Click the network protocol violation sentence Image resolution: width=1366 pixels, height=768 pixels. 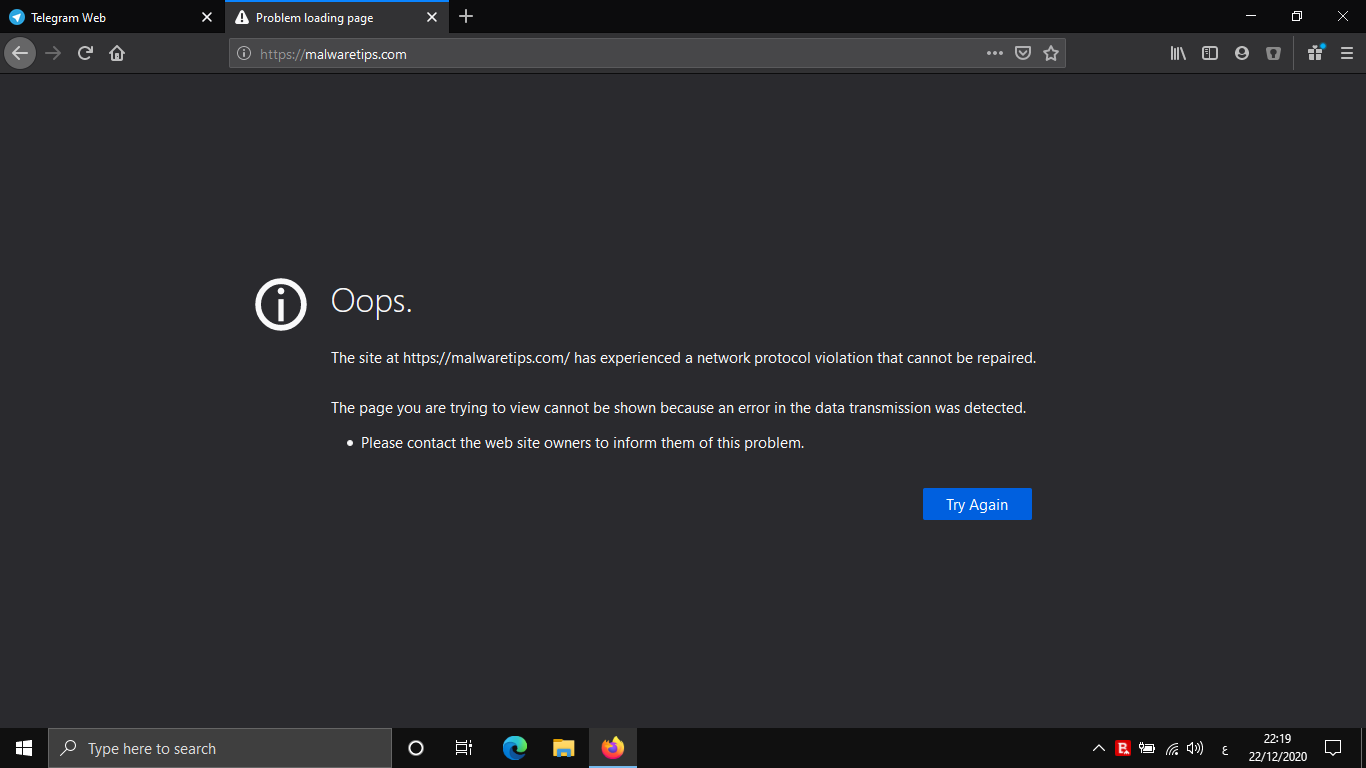pyautogui.click(x=683, y=358)
